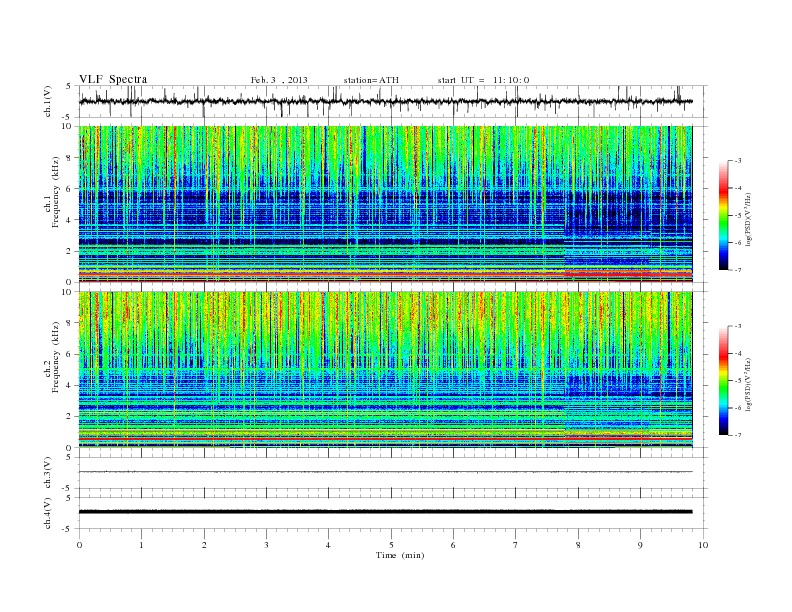Screen dimensions: 792x612
Task: Click the "-7" label on ch.1 colorbar
Action: point(738,270)
